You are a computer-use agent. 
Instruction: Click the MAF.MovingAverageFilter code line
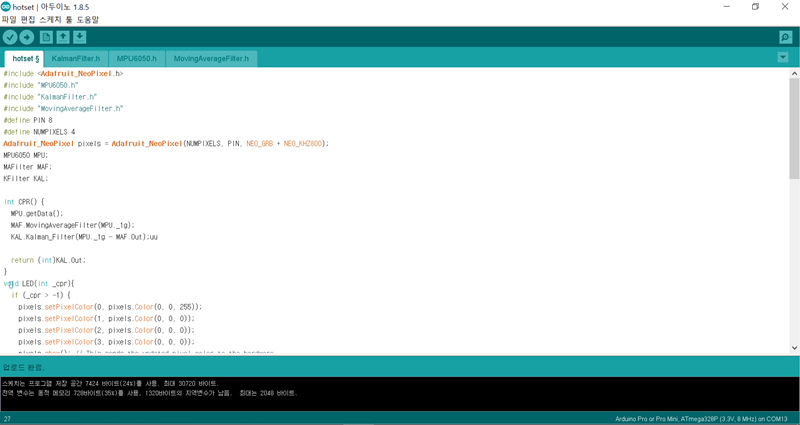pos(72,225)
